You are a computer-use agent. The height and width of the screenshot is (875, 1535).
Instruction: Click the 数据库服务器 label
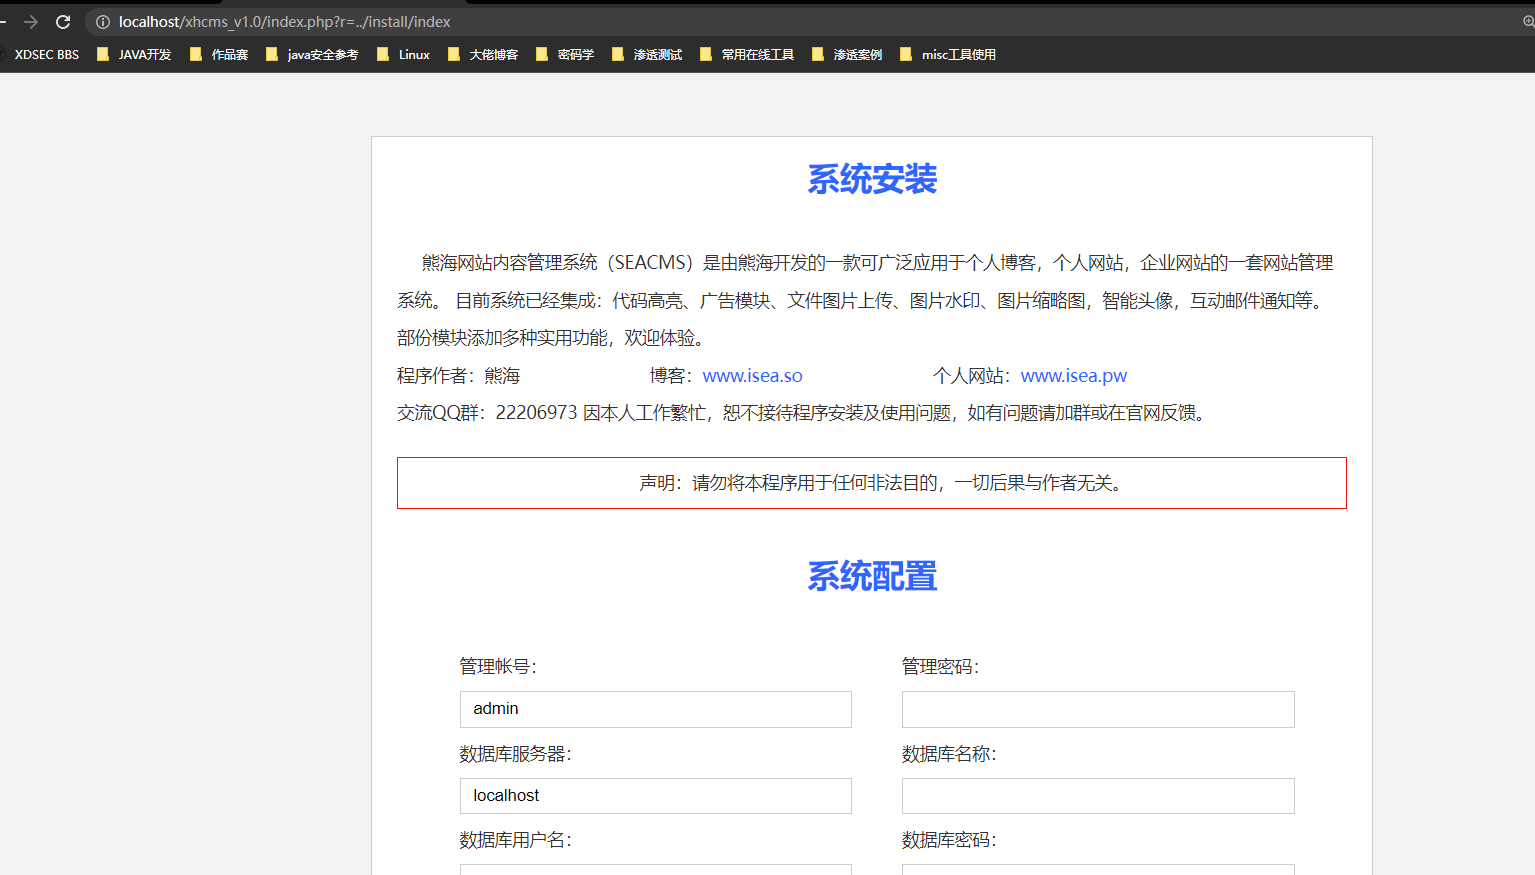pos(515,754)
